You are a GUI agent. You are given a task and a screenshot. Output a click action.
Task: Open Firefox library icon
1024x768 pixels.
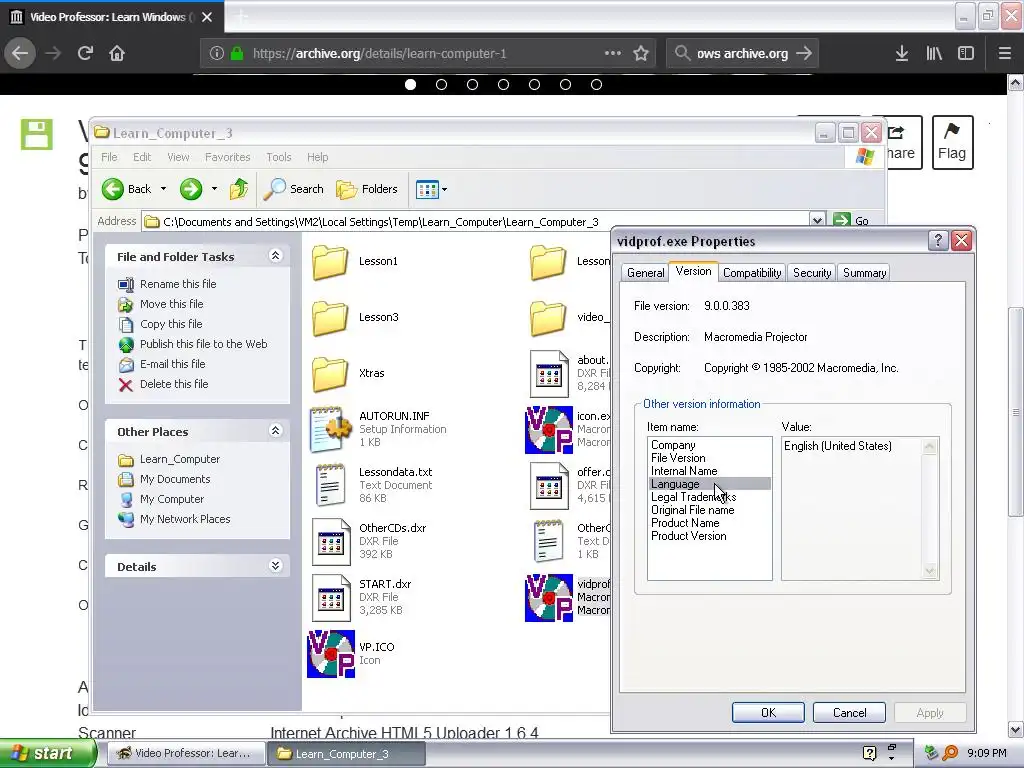[934, 53]
